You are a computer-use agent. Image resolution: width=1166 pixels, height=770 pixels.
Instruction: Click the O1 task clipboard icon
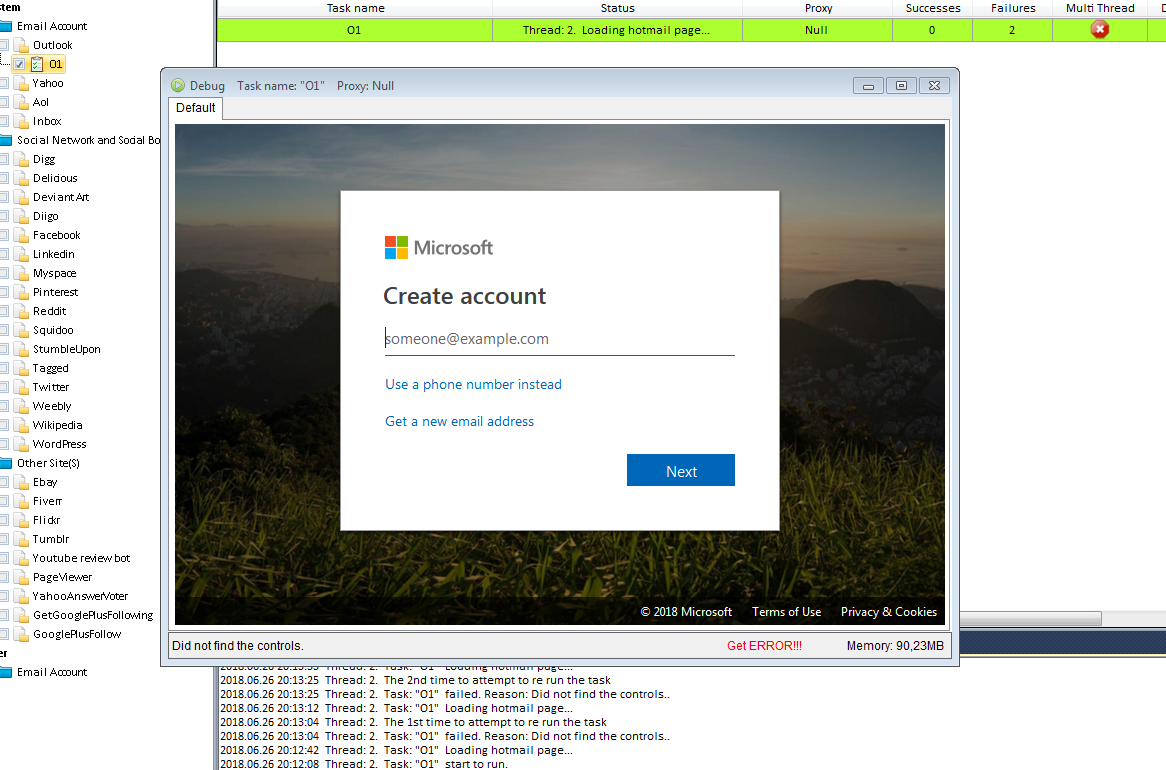click(x=37, y=64)
